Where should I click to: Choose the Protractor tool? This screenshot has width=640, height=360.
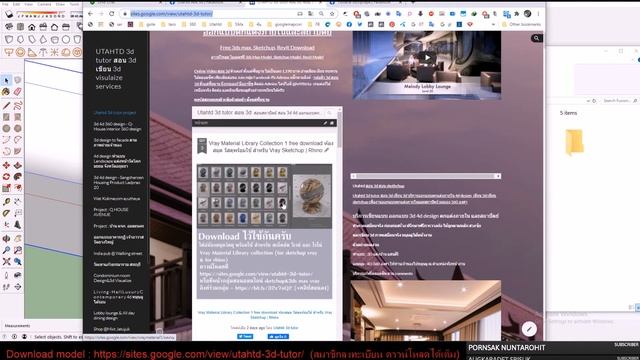pos(6,213)
